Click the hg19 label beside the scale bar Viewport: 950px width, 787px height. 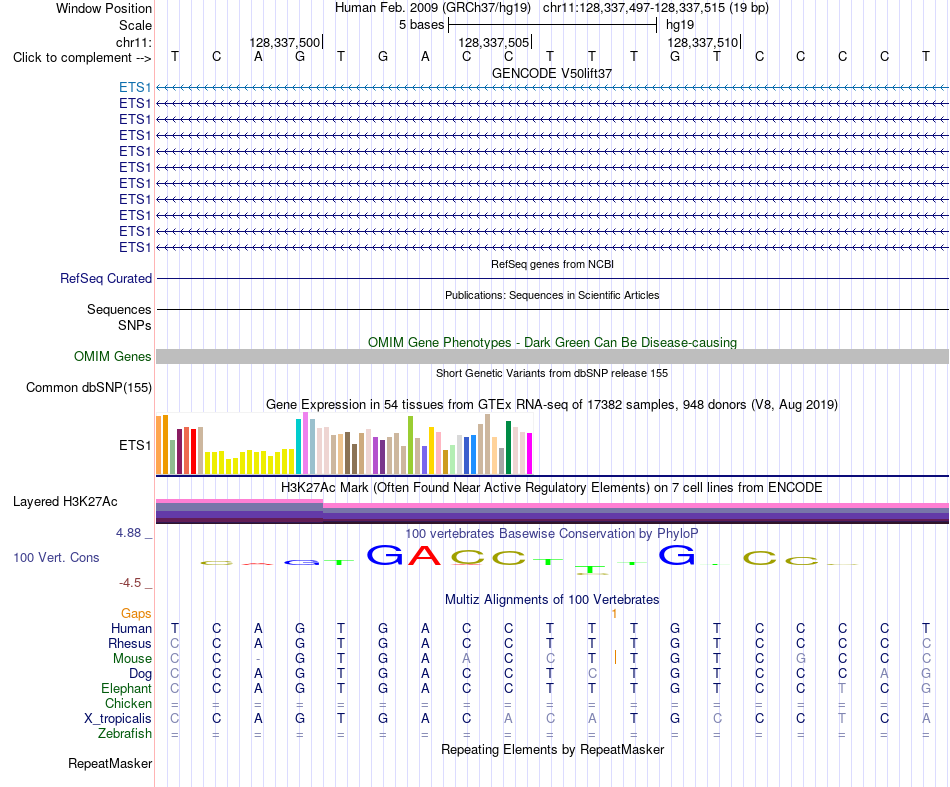pyautogui.click(x=680, y=25)
